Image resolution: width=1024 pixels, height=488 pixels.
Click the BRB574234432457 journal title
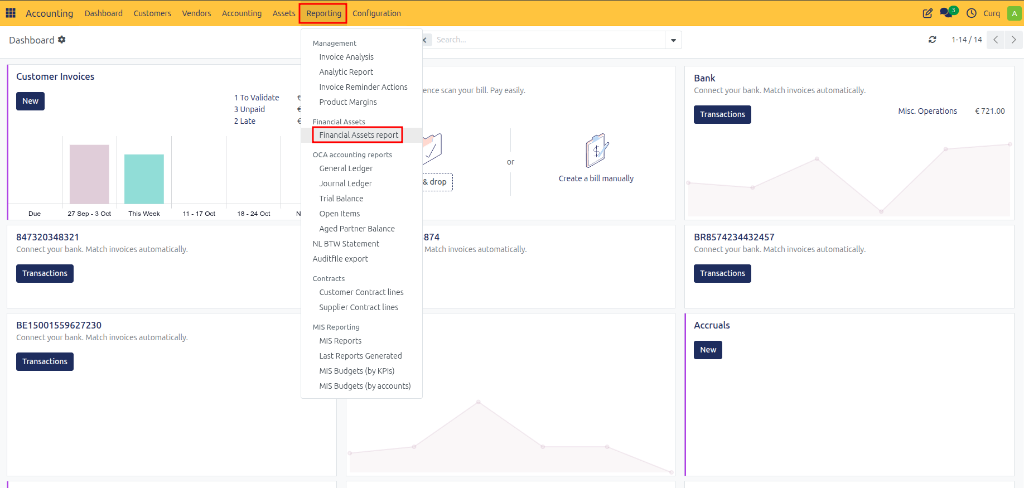(734, 237)
